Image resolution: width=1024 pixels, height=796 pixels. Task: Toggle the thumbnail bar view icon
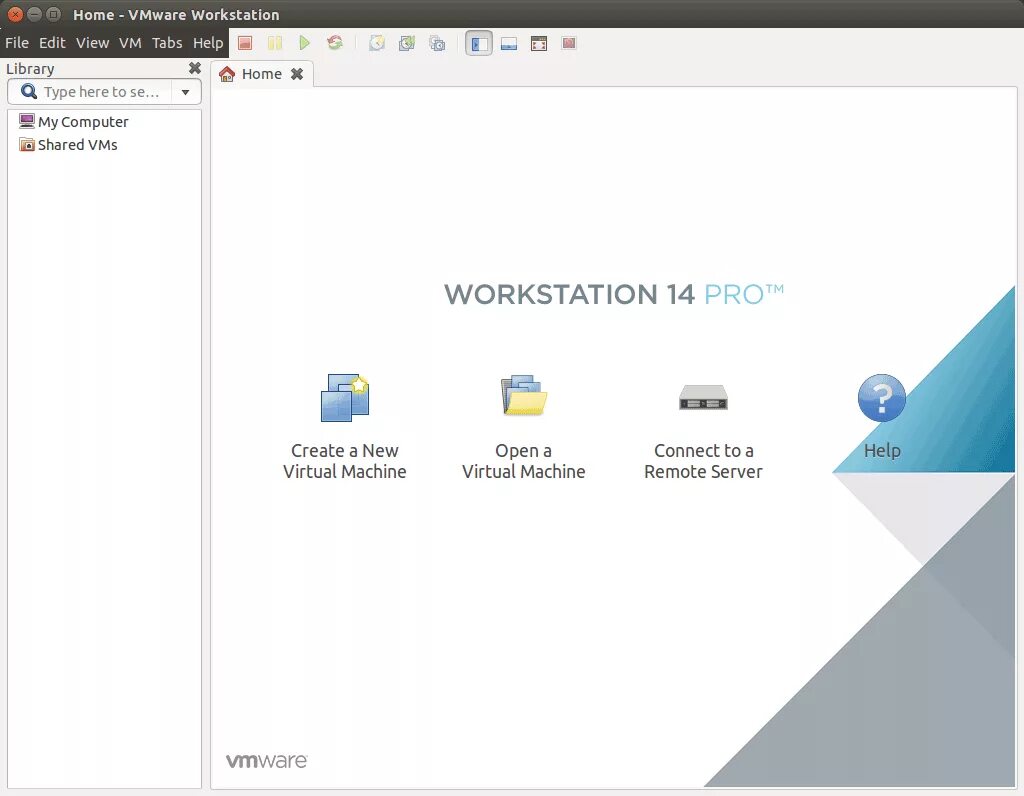pos(509,43)
